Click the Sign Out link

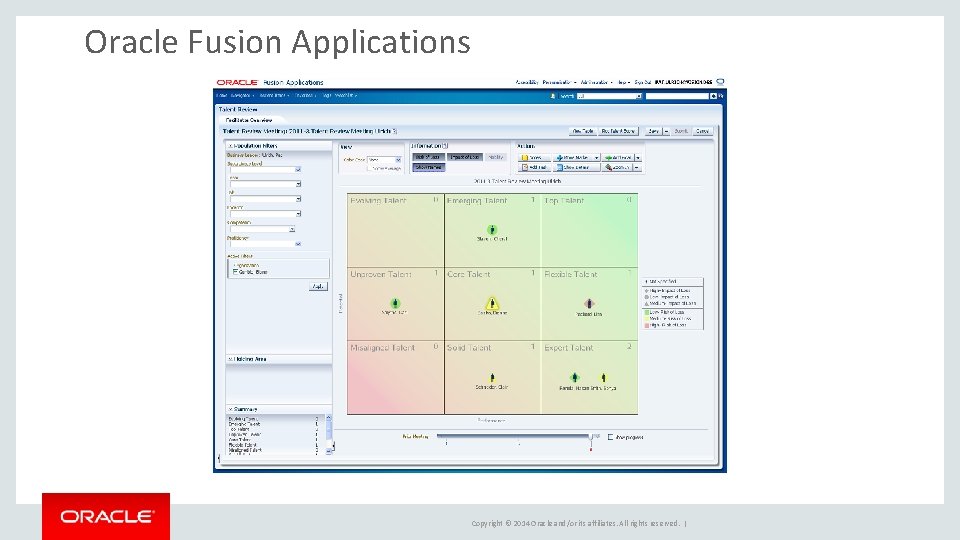click(x=642, y=82)
